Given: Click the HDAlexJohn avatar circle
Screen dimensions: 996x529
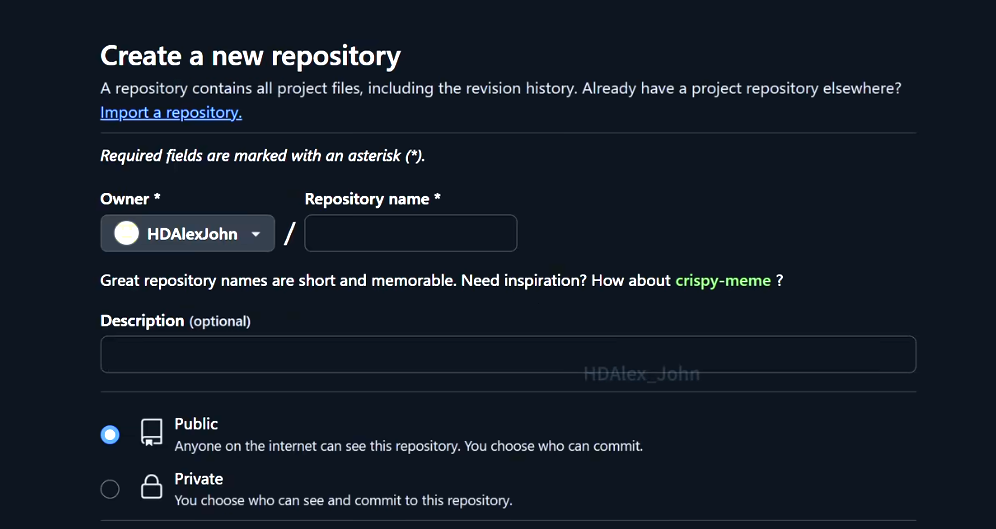Looking at the screenshot, I should tap(126, 234).
